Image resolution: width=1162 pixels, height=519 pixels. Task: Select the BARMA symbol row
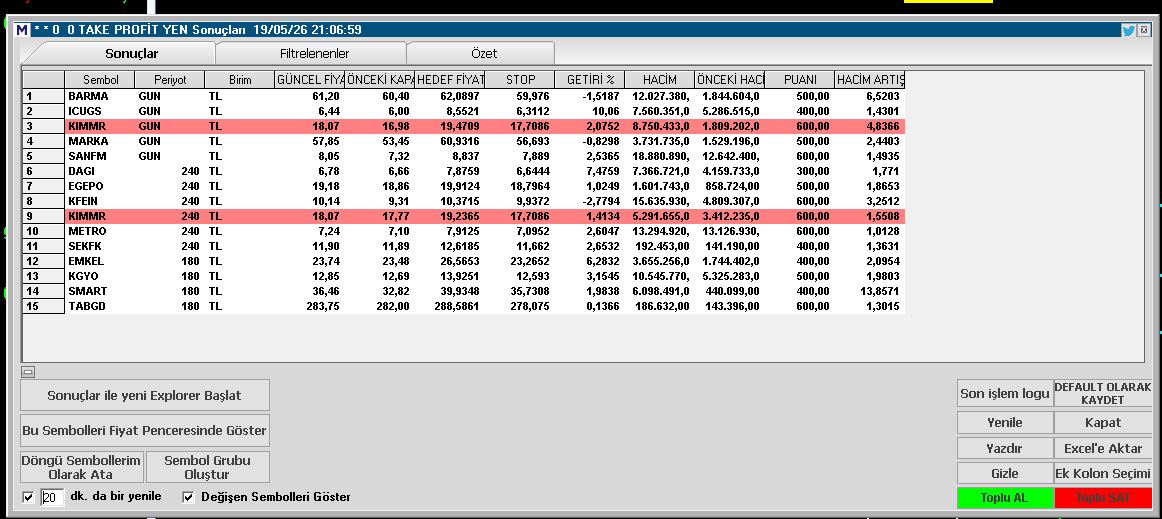(x=464, y=96)
